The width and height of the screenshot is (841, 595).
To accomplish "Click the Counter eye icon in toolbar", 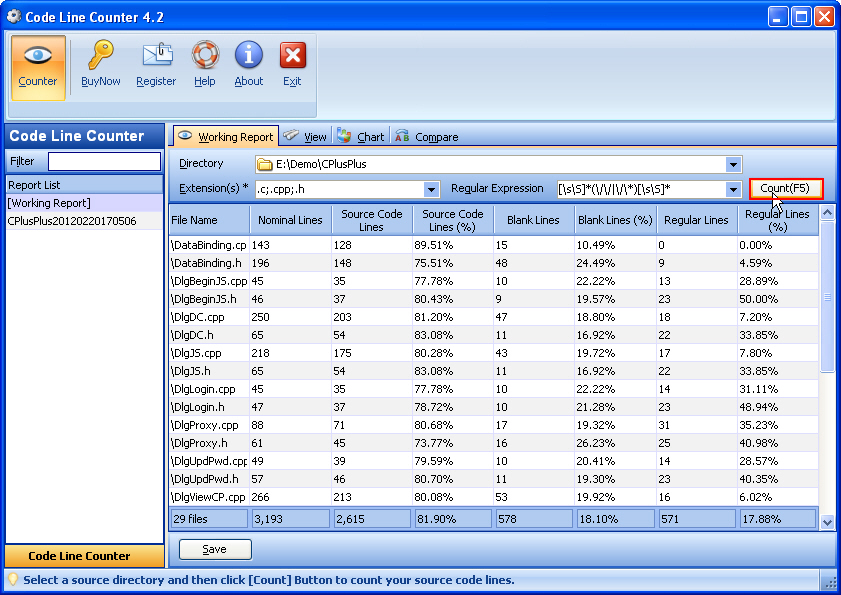I will point(38,57).
